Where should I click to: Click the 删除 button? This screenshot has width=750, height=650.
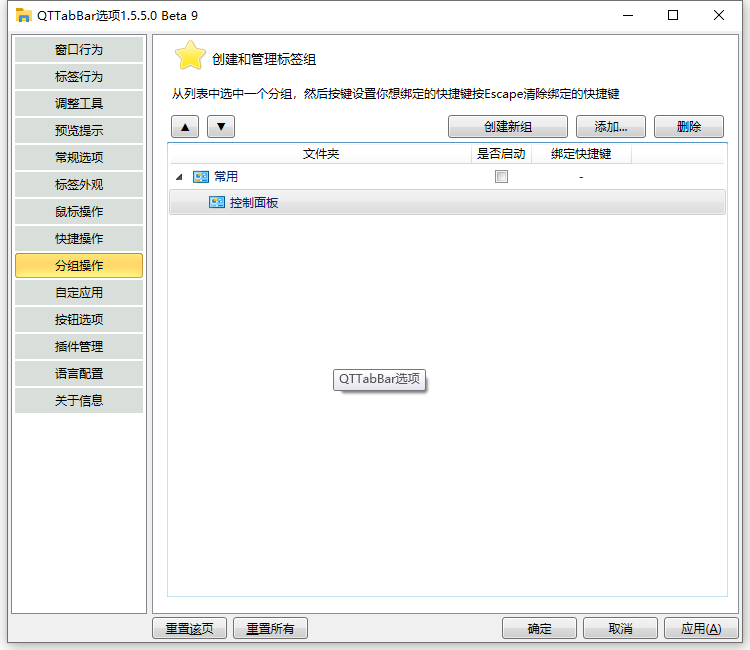click(x=689, y=127)
